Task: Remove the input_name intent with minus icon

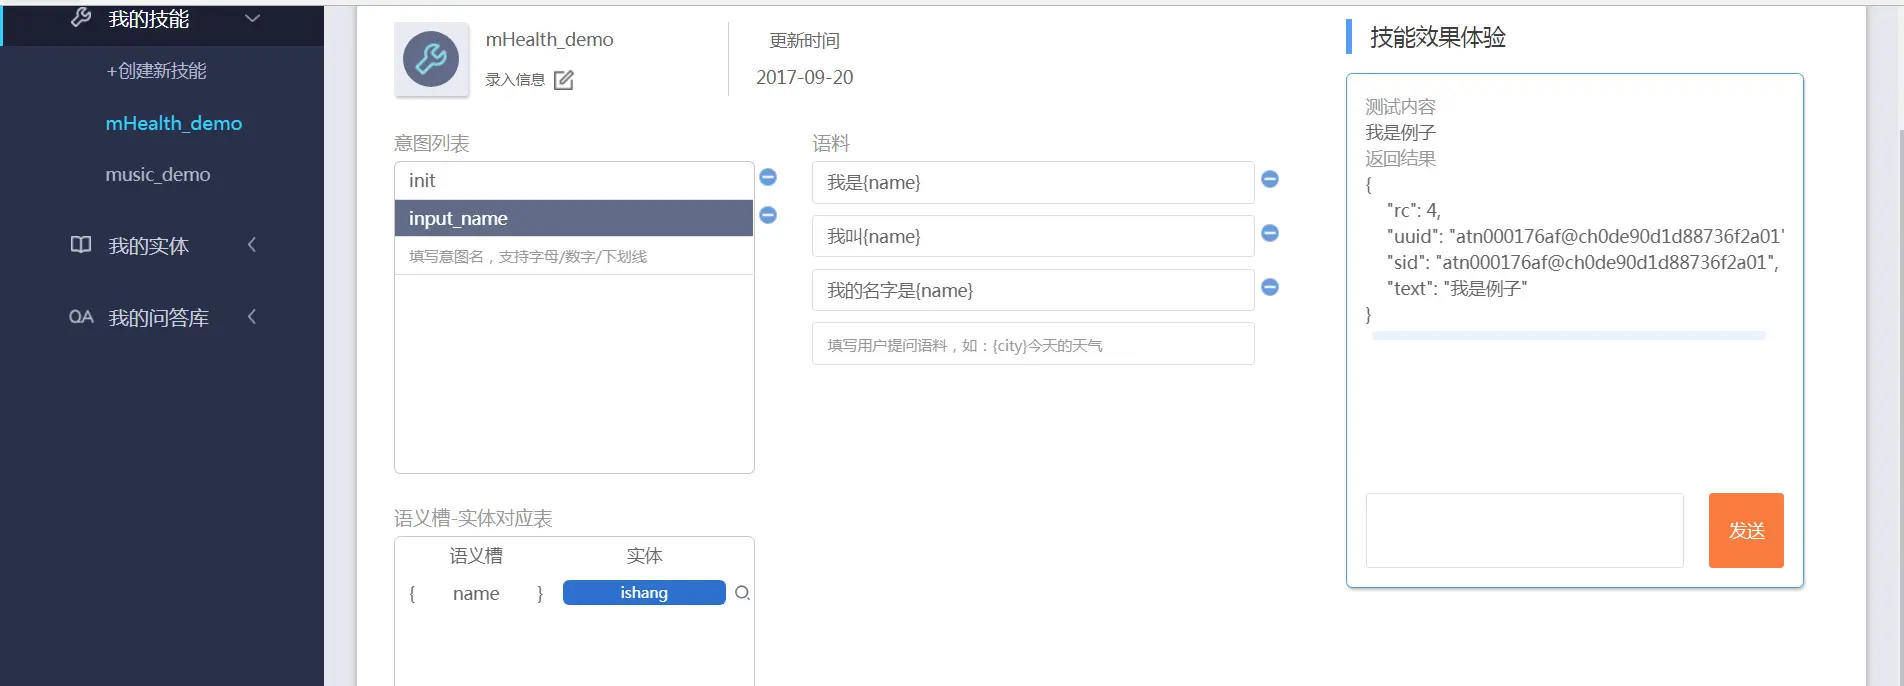Action: point(768,215)
